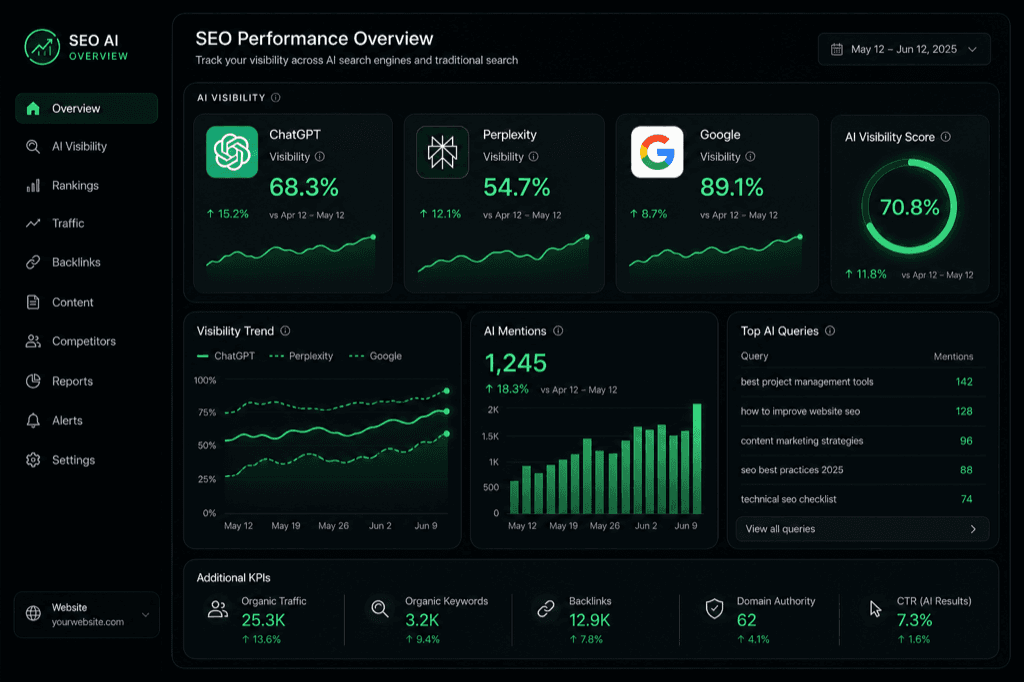Click the Mentions column header

point(953,357)
